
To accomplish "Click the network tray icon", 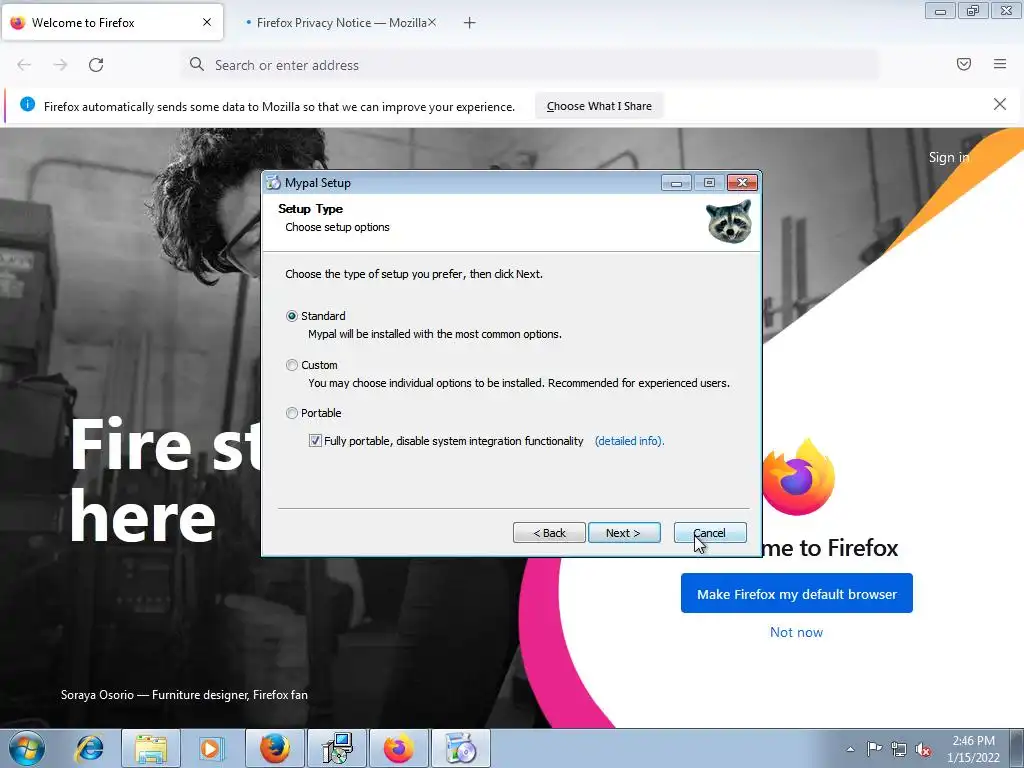I will click(899, 749).
